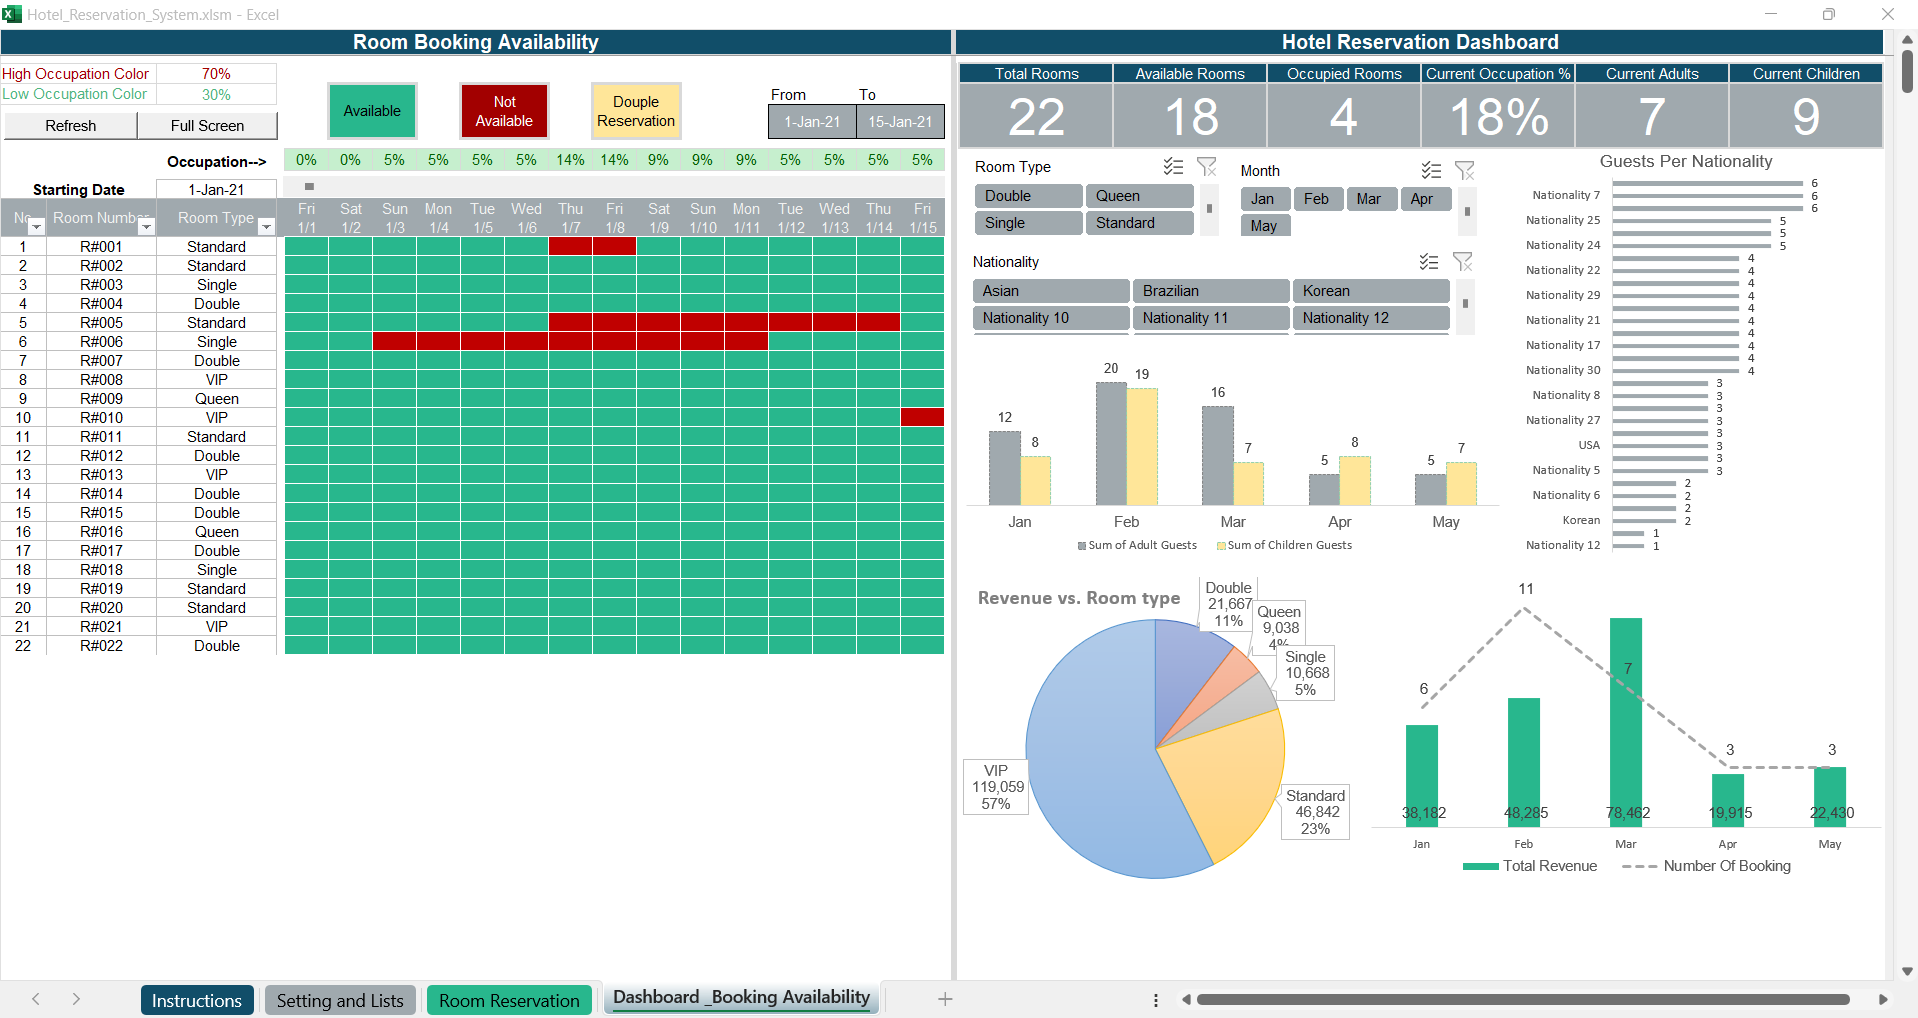Viewport: 1918px width, 1018px height.
Task: Select the Starting Date cell 1-Jan-21
Action: 216,190
